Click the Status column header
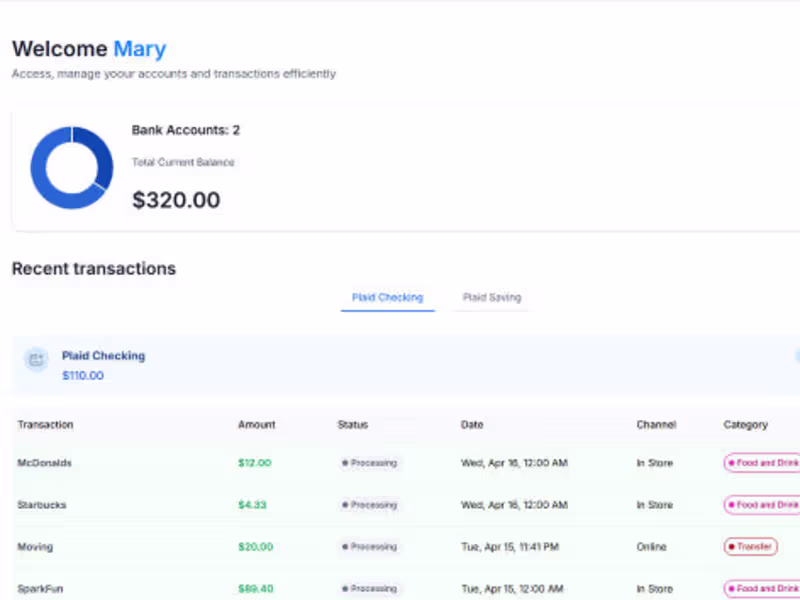The height and width of the screenshot is (600, 800). point(352,424)
